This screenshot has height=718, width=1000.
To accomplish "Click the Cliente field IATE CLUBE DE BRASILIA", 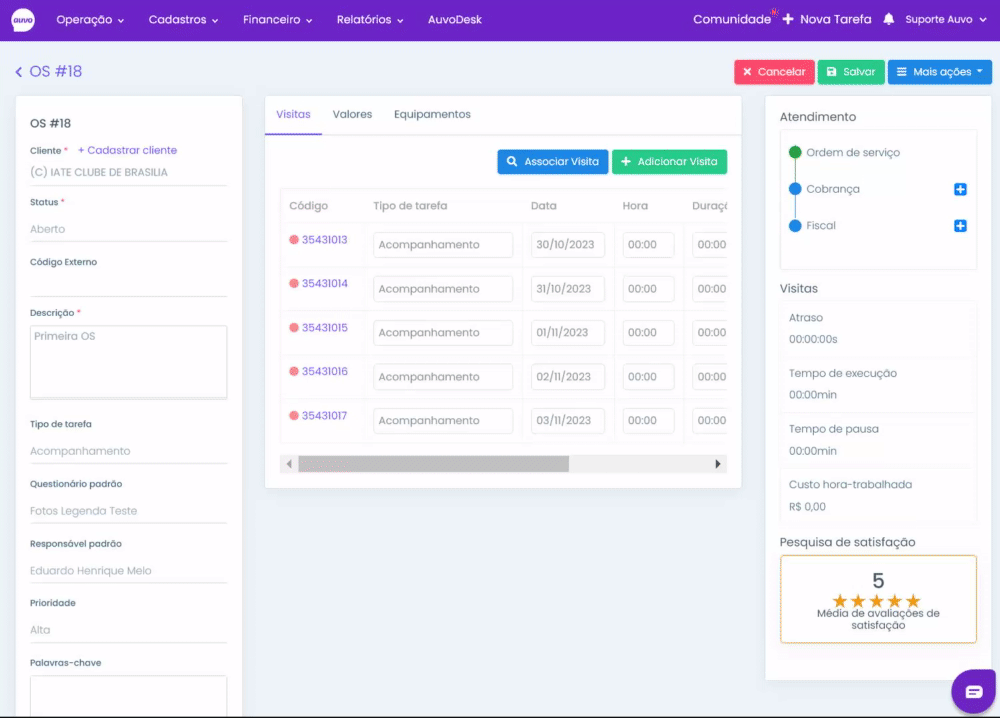I will [x=128, y=172].
